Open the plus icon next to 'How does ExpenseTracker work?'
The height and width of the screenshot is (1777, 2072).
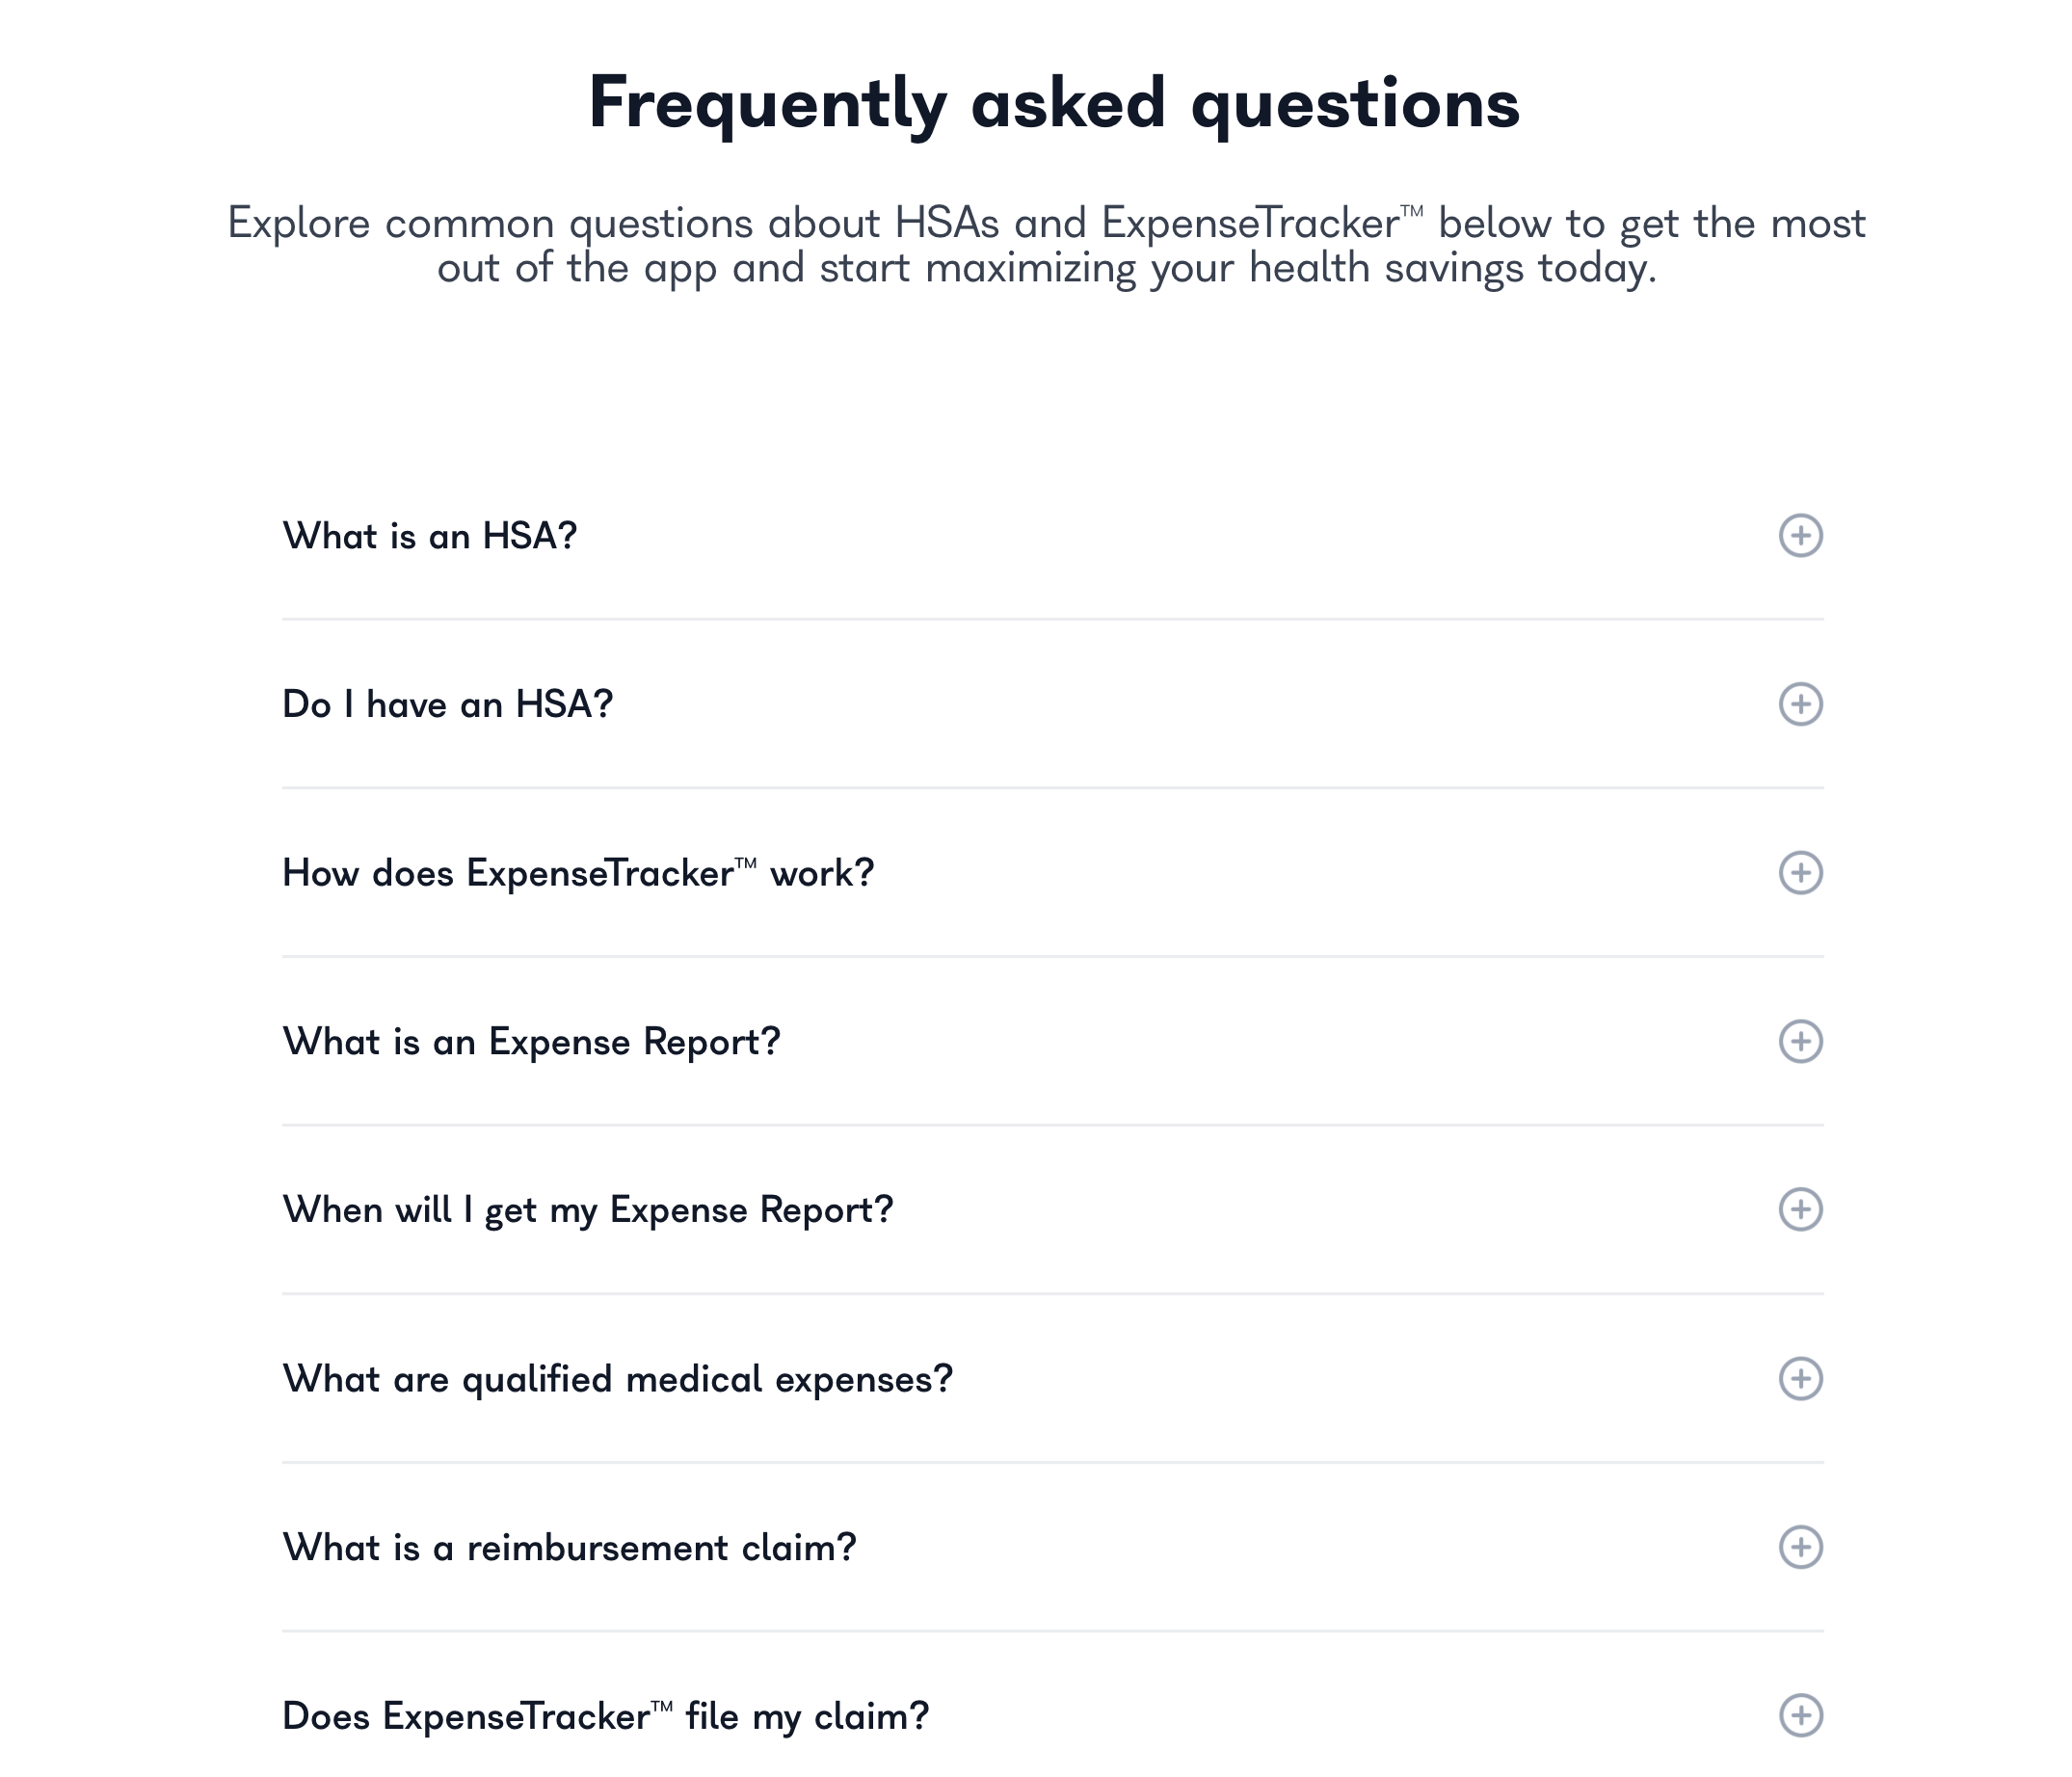pyautogui.click(x=1800, y=873)
